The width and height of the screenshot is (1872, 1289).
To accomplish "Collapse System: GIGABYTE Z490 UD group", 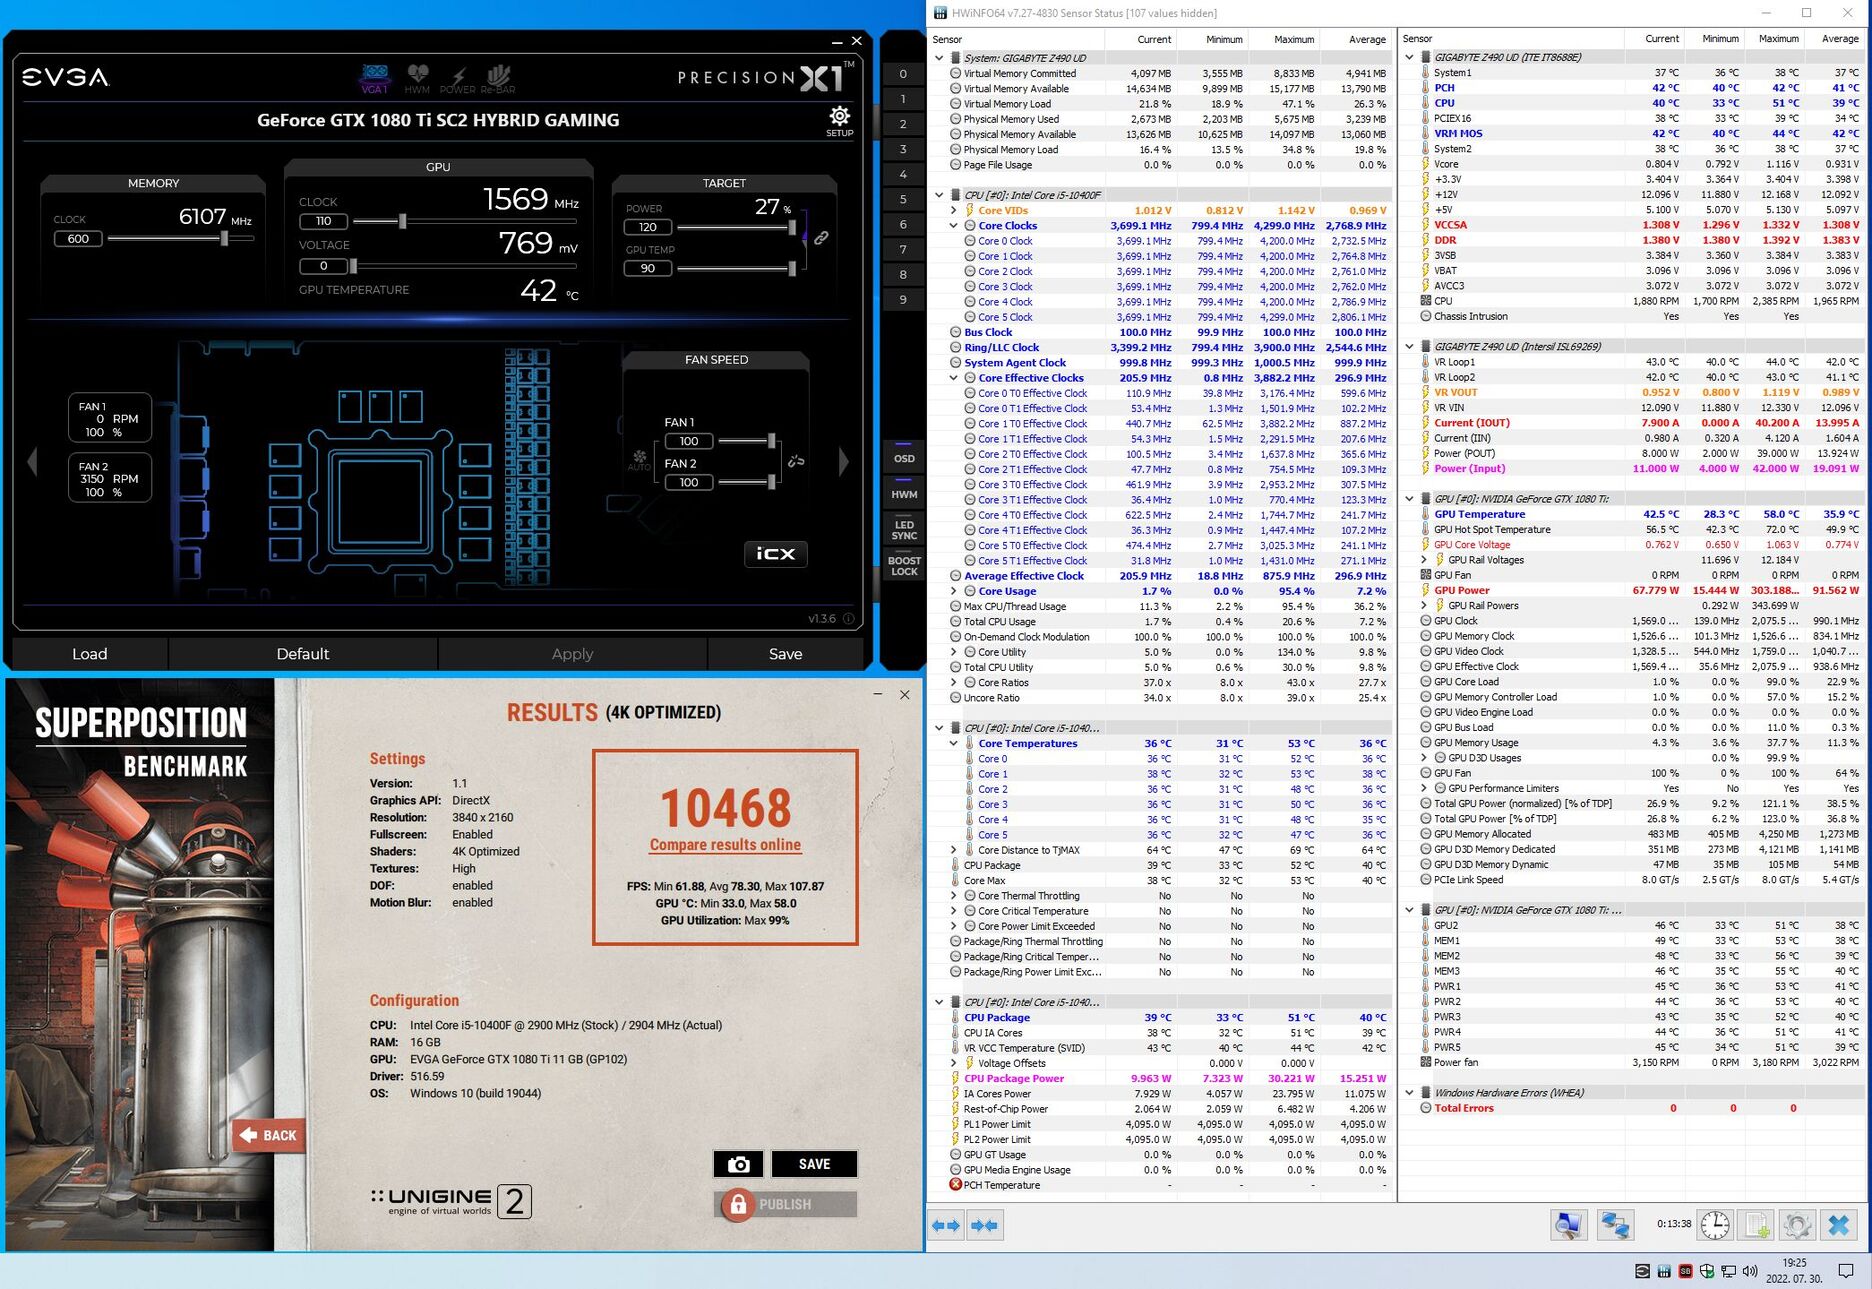I will coord(939,58).
